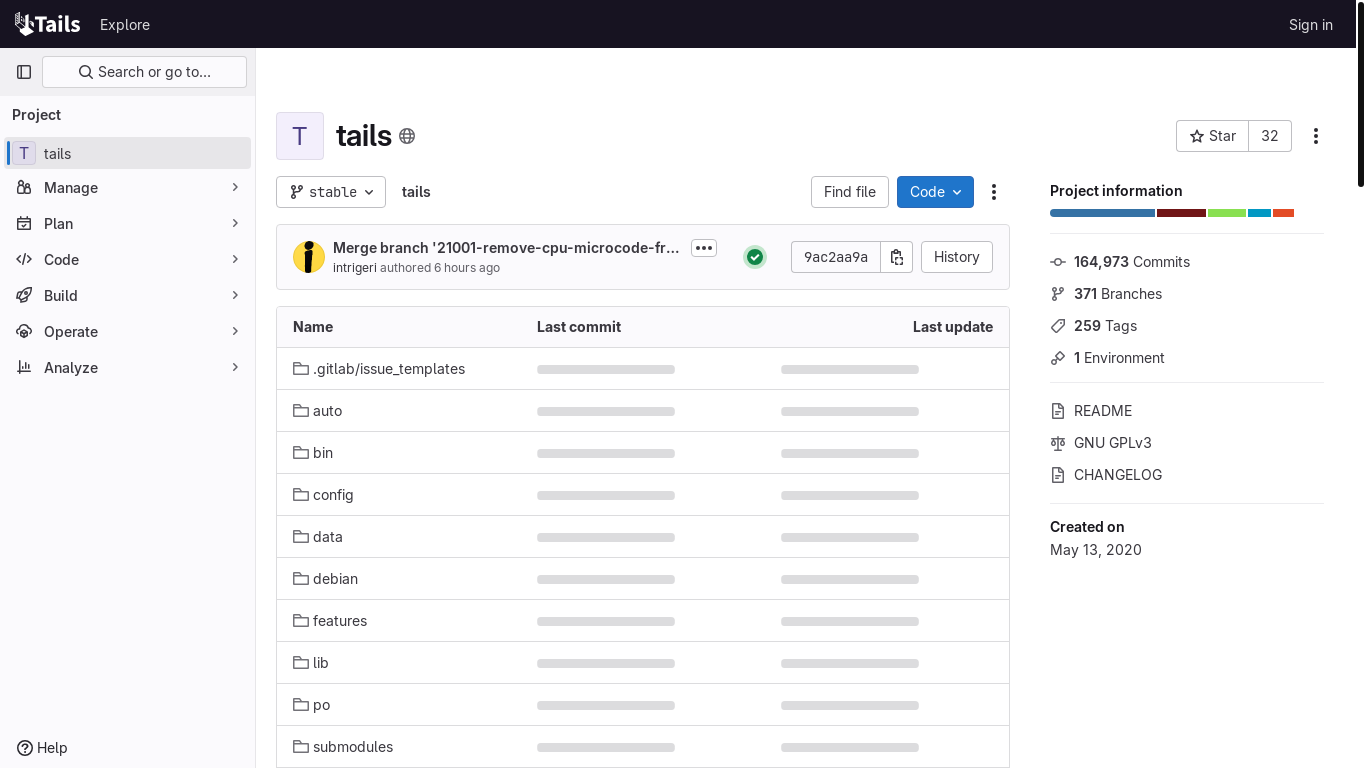Select tails project in sidebar

tap(128, 153)
